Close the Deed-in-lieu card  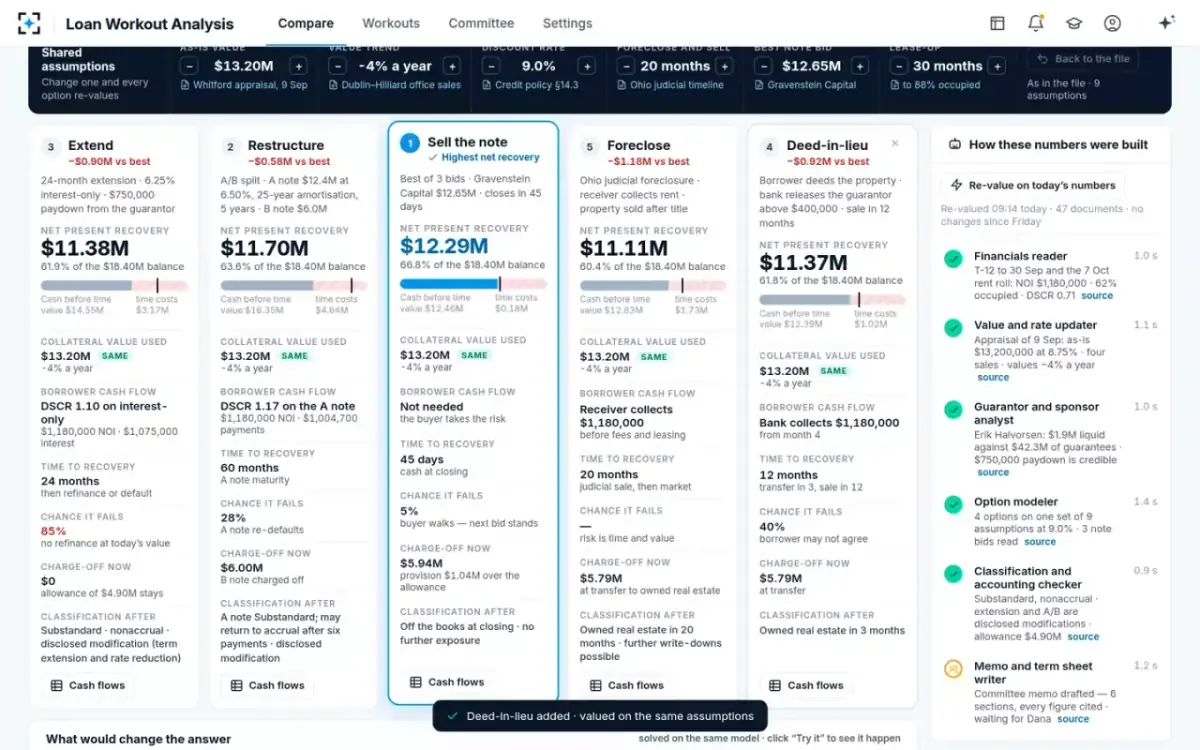click(895, 144)
